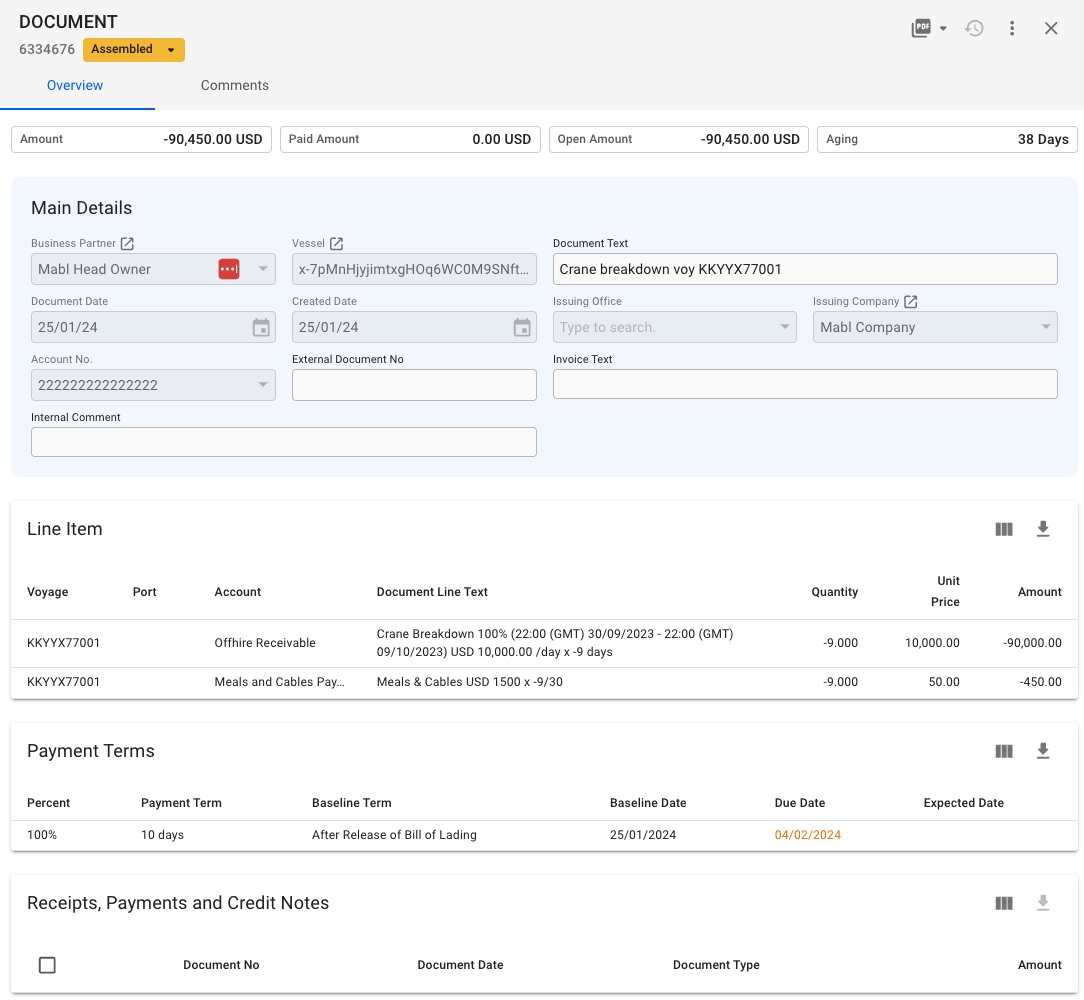Download the Payment Terms table
This screenshot has width=1084, height=1000.
[1043, 751]
